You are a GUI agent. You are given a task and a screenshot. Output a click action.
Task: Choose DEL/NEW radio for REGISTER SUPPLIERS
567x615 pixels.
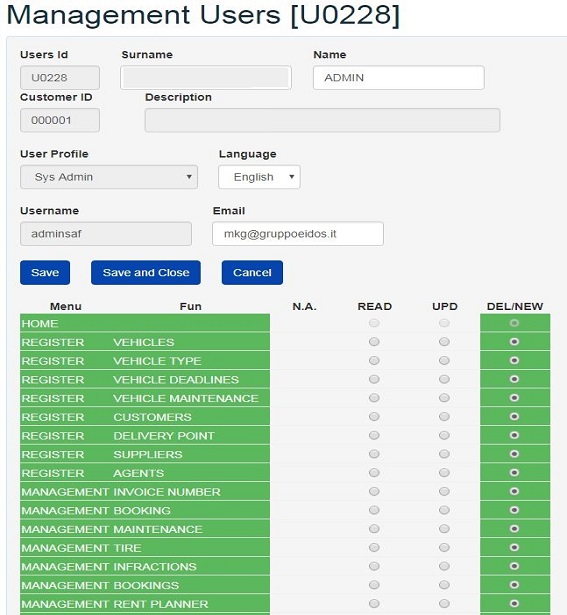(x=514, y=454)
